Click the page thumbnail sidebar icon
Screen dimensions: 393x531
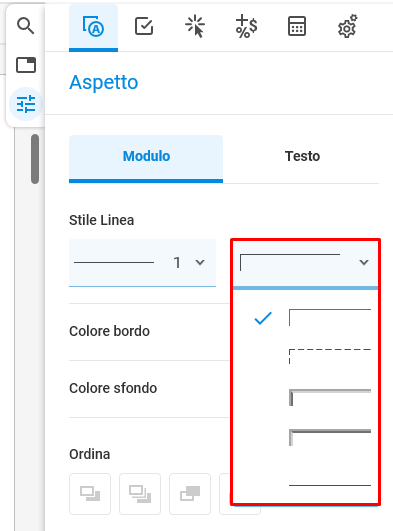26,65
